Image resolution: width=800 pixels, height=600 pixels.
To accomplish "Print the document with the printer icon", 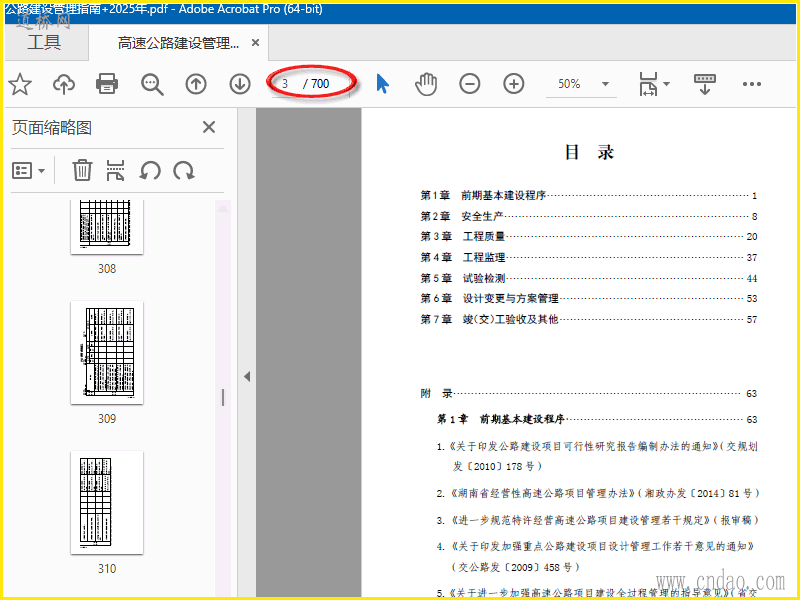I will tap(107, 84).
